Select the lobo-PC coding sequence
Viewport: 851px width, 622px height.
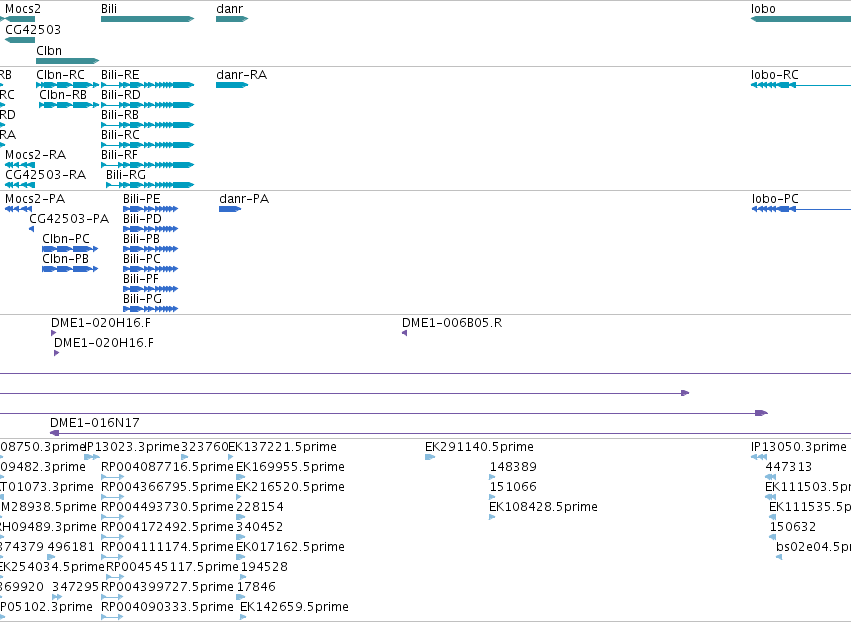(x=801, y=209)
